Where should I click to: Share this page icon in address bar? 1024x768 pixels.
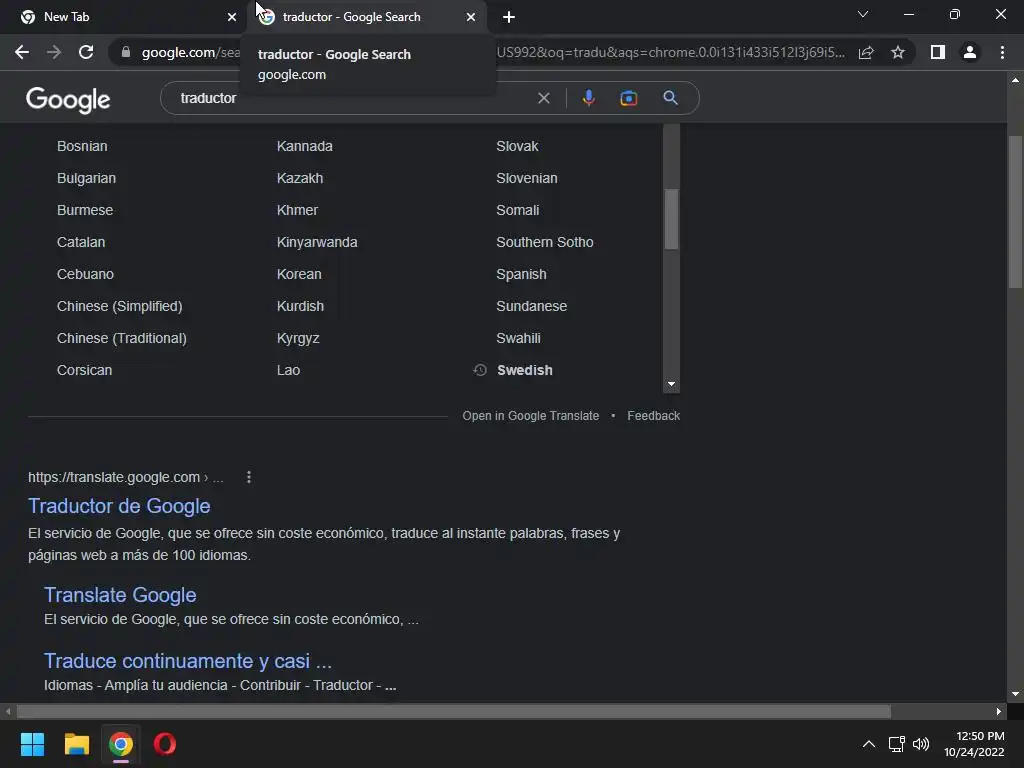(866, 52)
